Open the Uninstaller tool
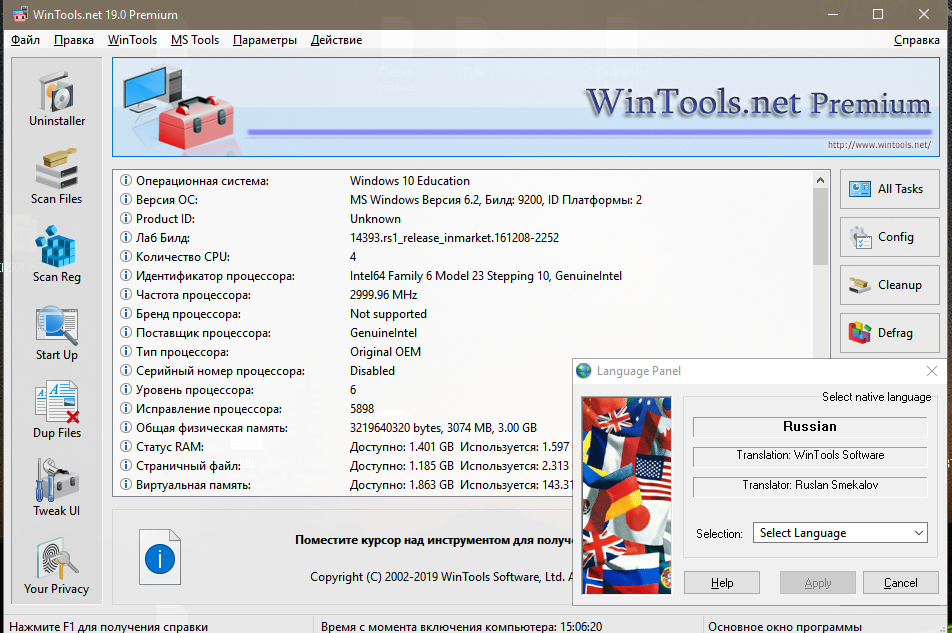The image size is (952, 633). (x=57, y=100)
